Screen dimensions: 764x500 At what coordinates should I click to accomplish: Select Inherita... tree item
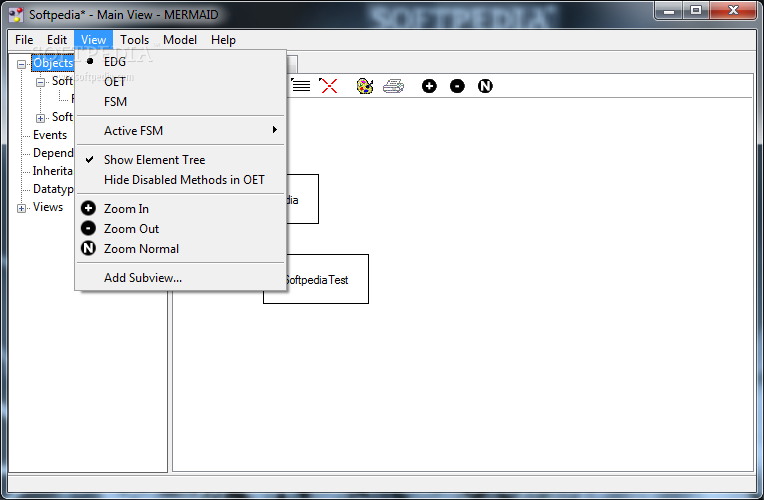pyautogui.click(x=53, y=171)
